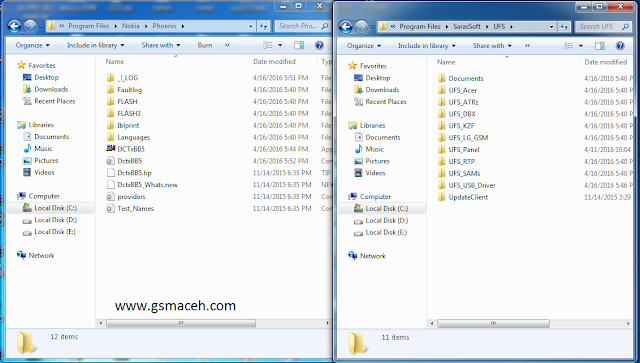Open help in the UFS window
Viewport: 640px width, 363px height.
620,46
